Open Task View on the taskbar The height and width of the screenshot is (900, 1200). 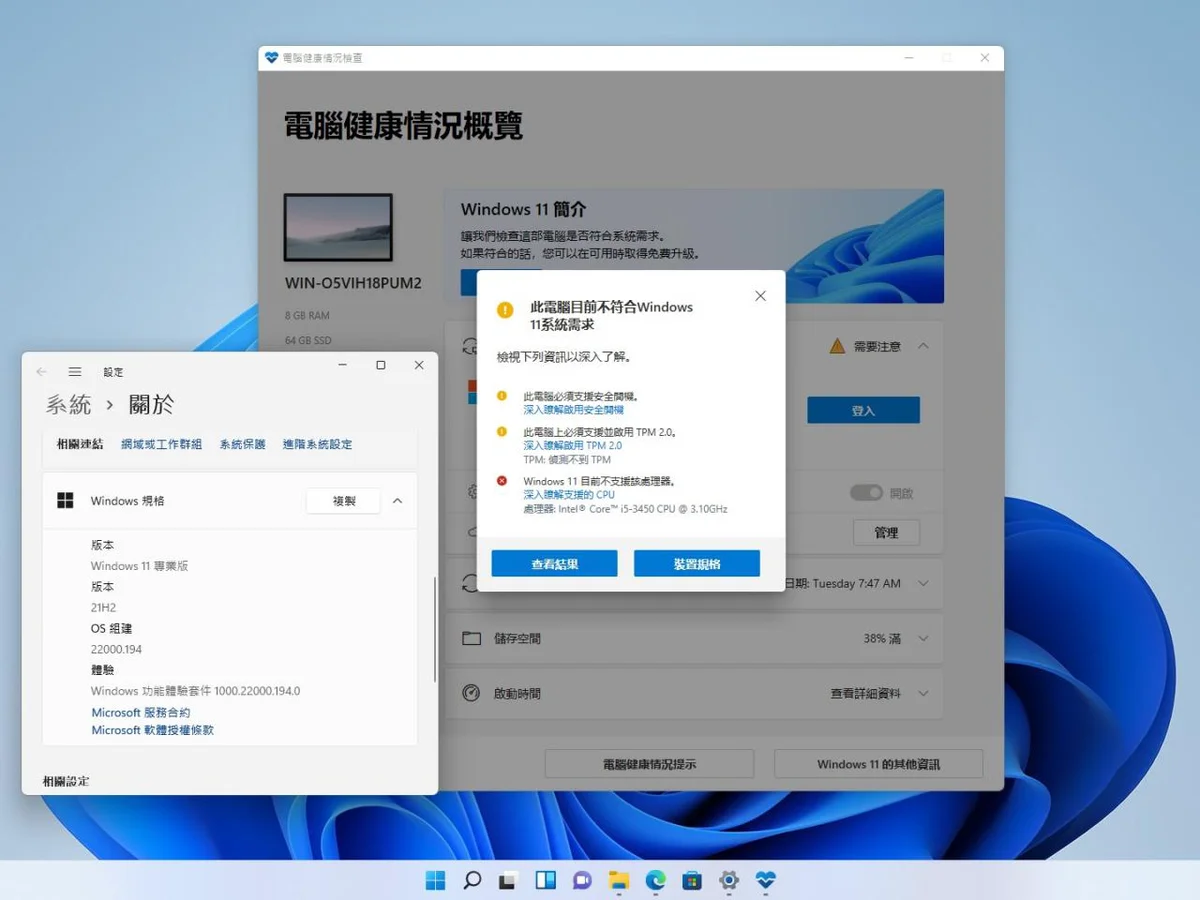tap(509, 880)
